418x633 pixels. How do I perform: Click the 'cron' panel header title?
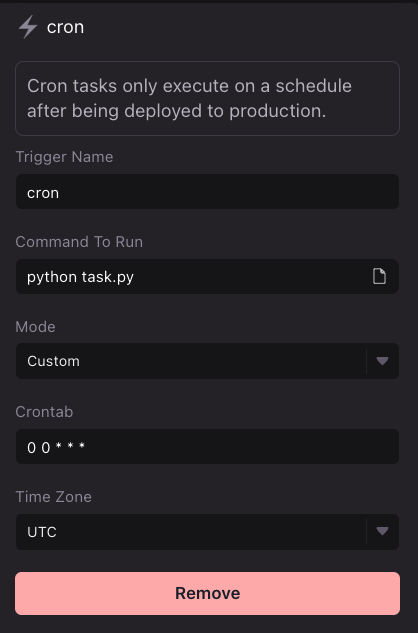click(65, 27)
